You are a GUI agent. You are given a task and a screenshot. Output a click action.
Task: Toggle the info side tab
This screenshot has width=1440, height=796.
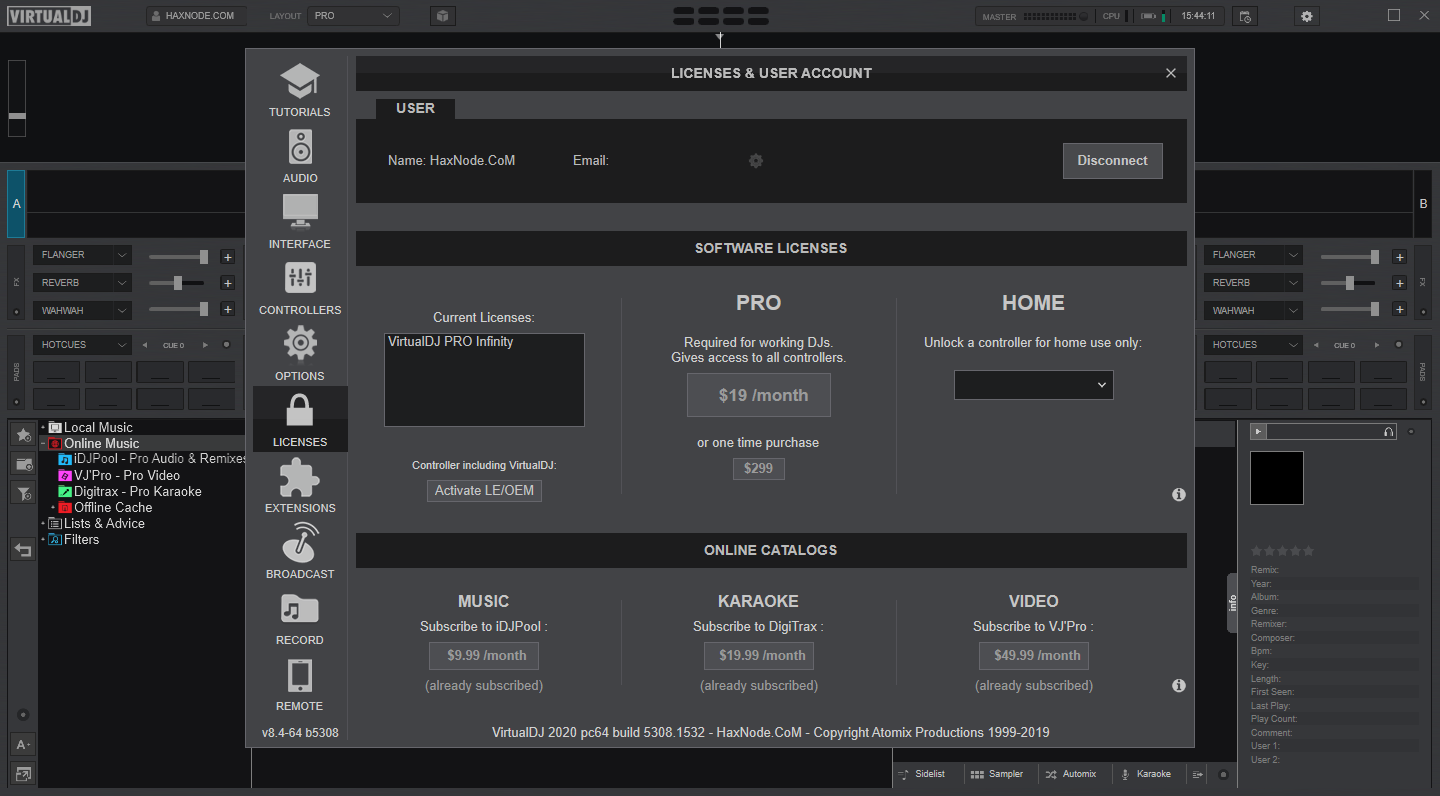click(1232, 603)
